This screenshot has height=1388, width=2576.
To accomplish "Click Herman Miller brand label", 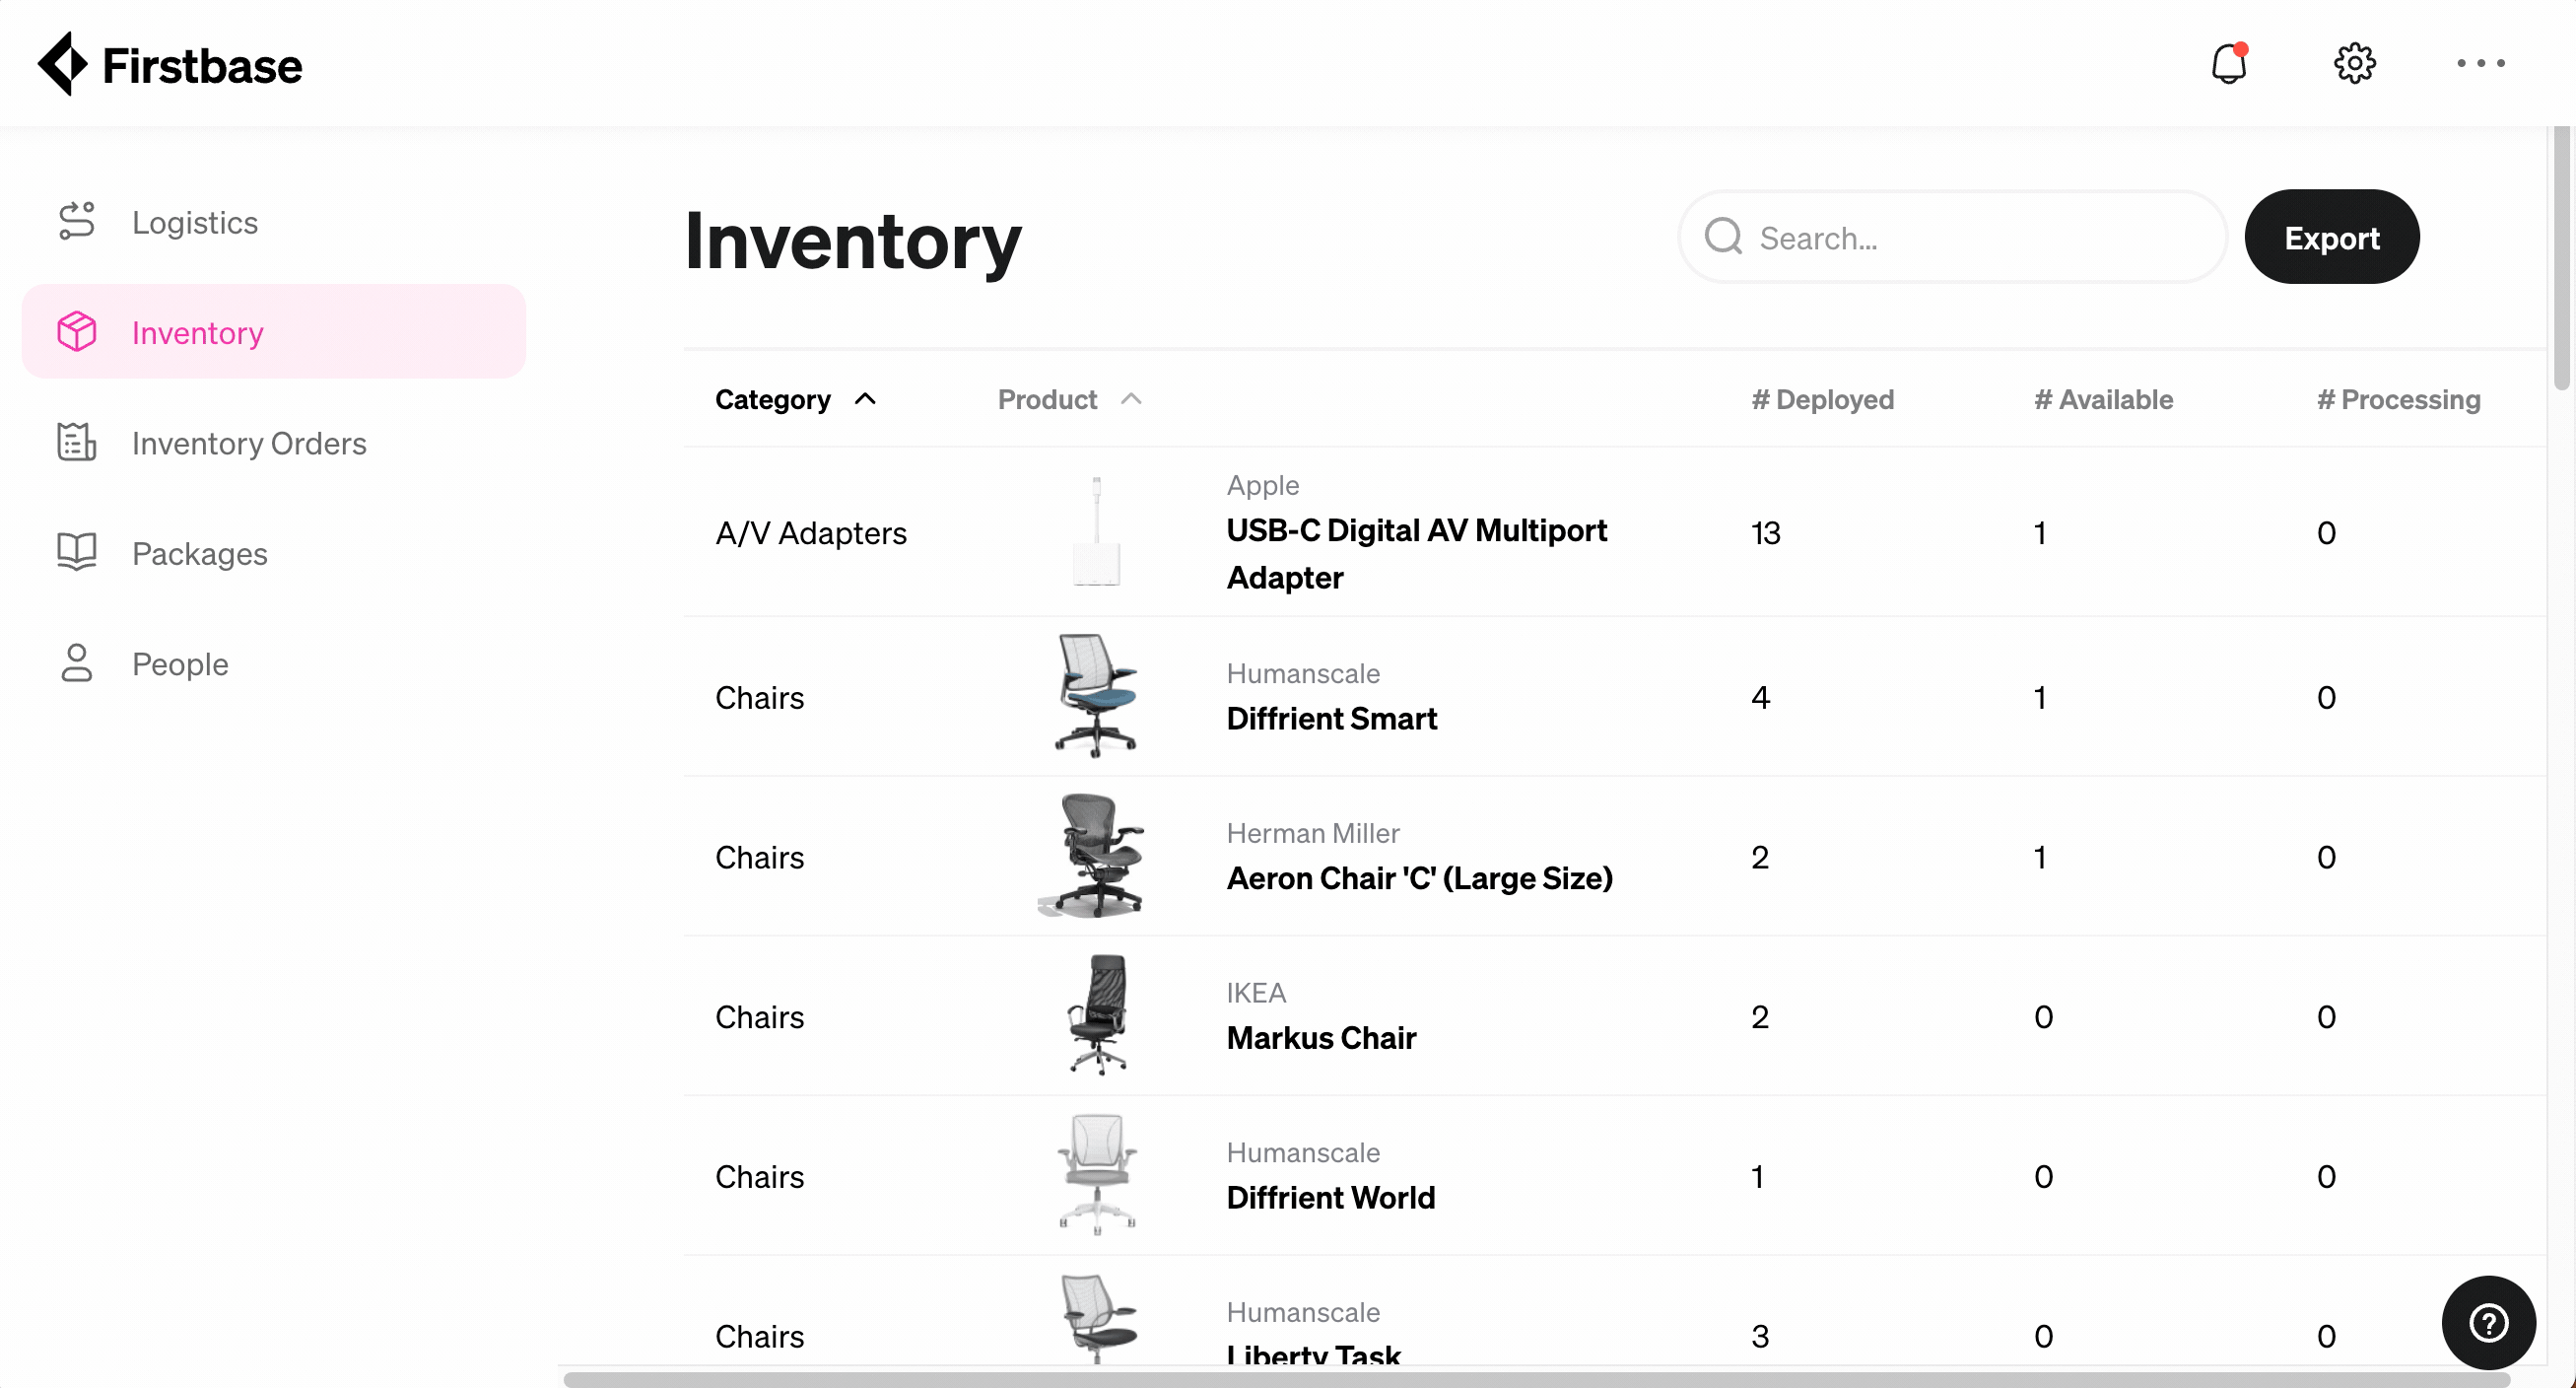I will [x=1313, y=833].
